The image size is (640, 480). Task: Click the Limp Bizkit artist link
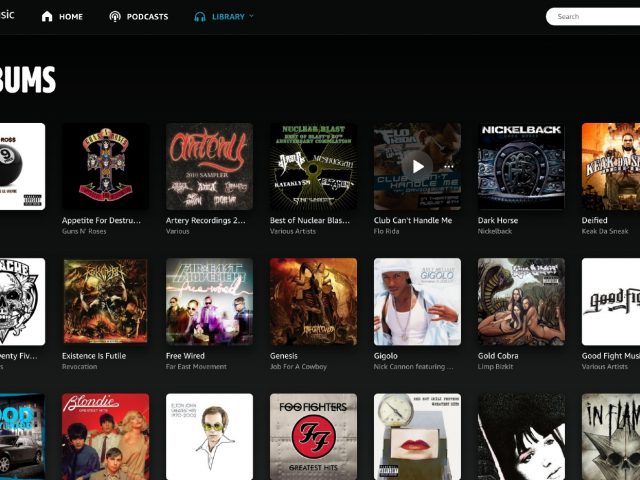coord(495,367)
